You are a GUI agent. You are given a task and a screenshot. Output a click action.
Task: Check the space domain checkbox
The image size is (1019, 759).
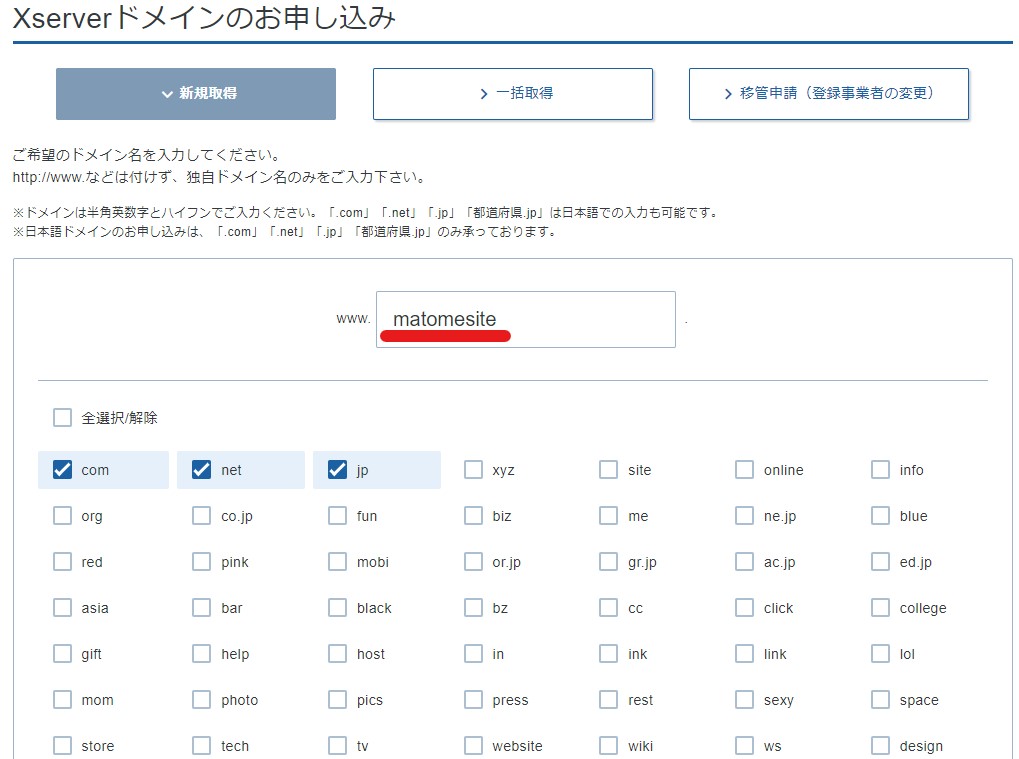click(880, 700)
